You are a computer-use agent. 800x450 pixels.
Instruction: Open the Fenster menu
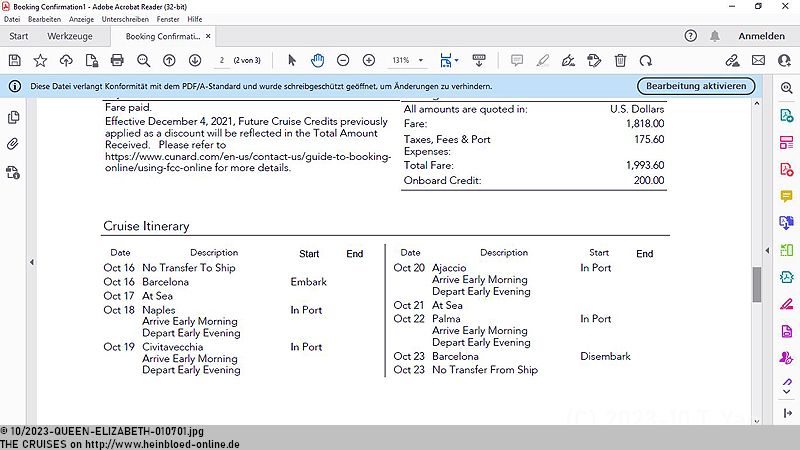(168, 19)
